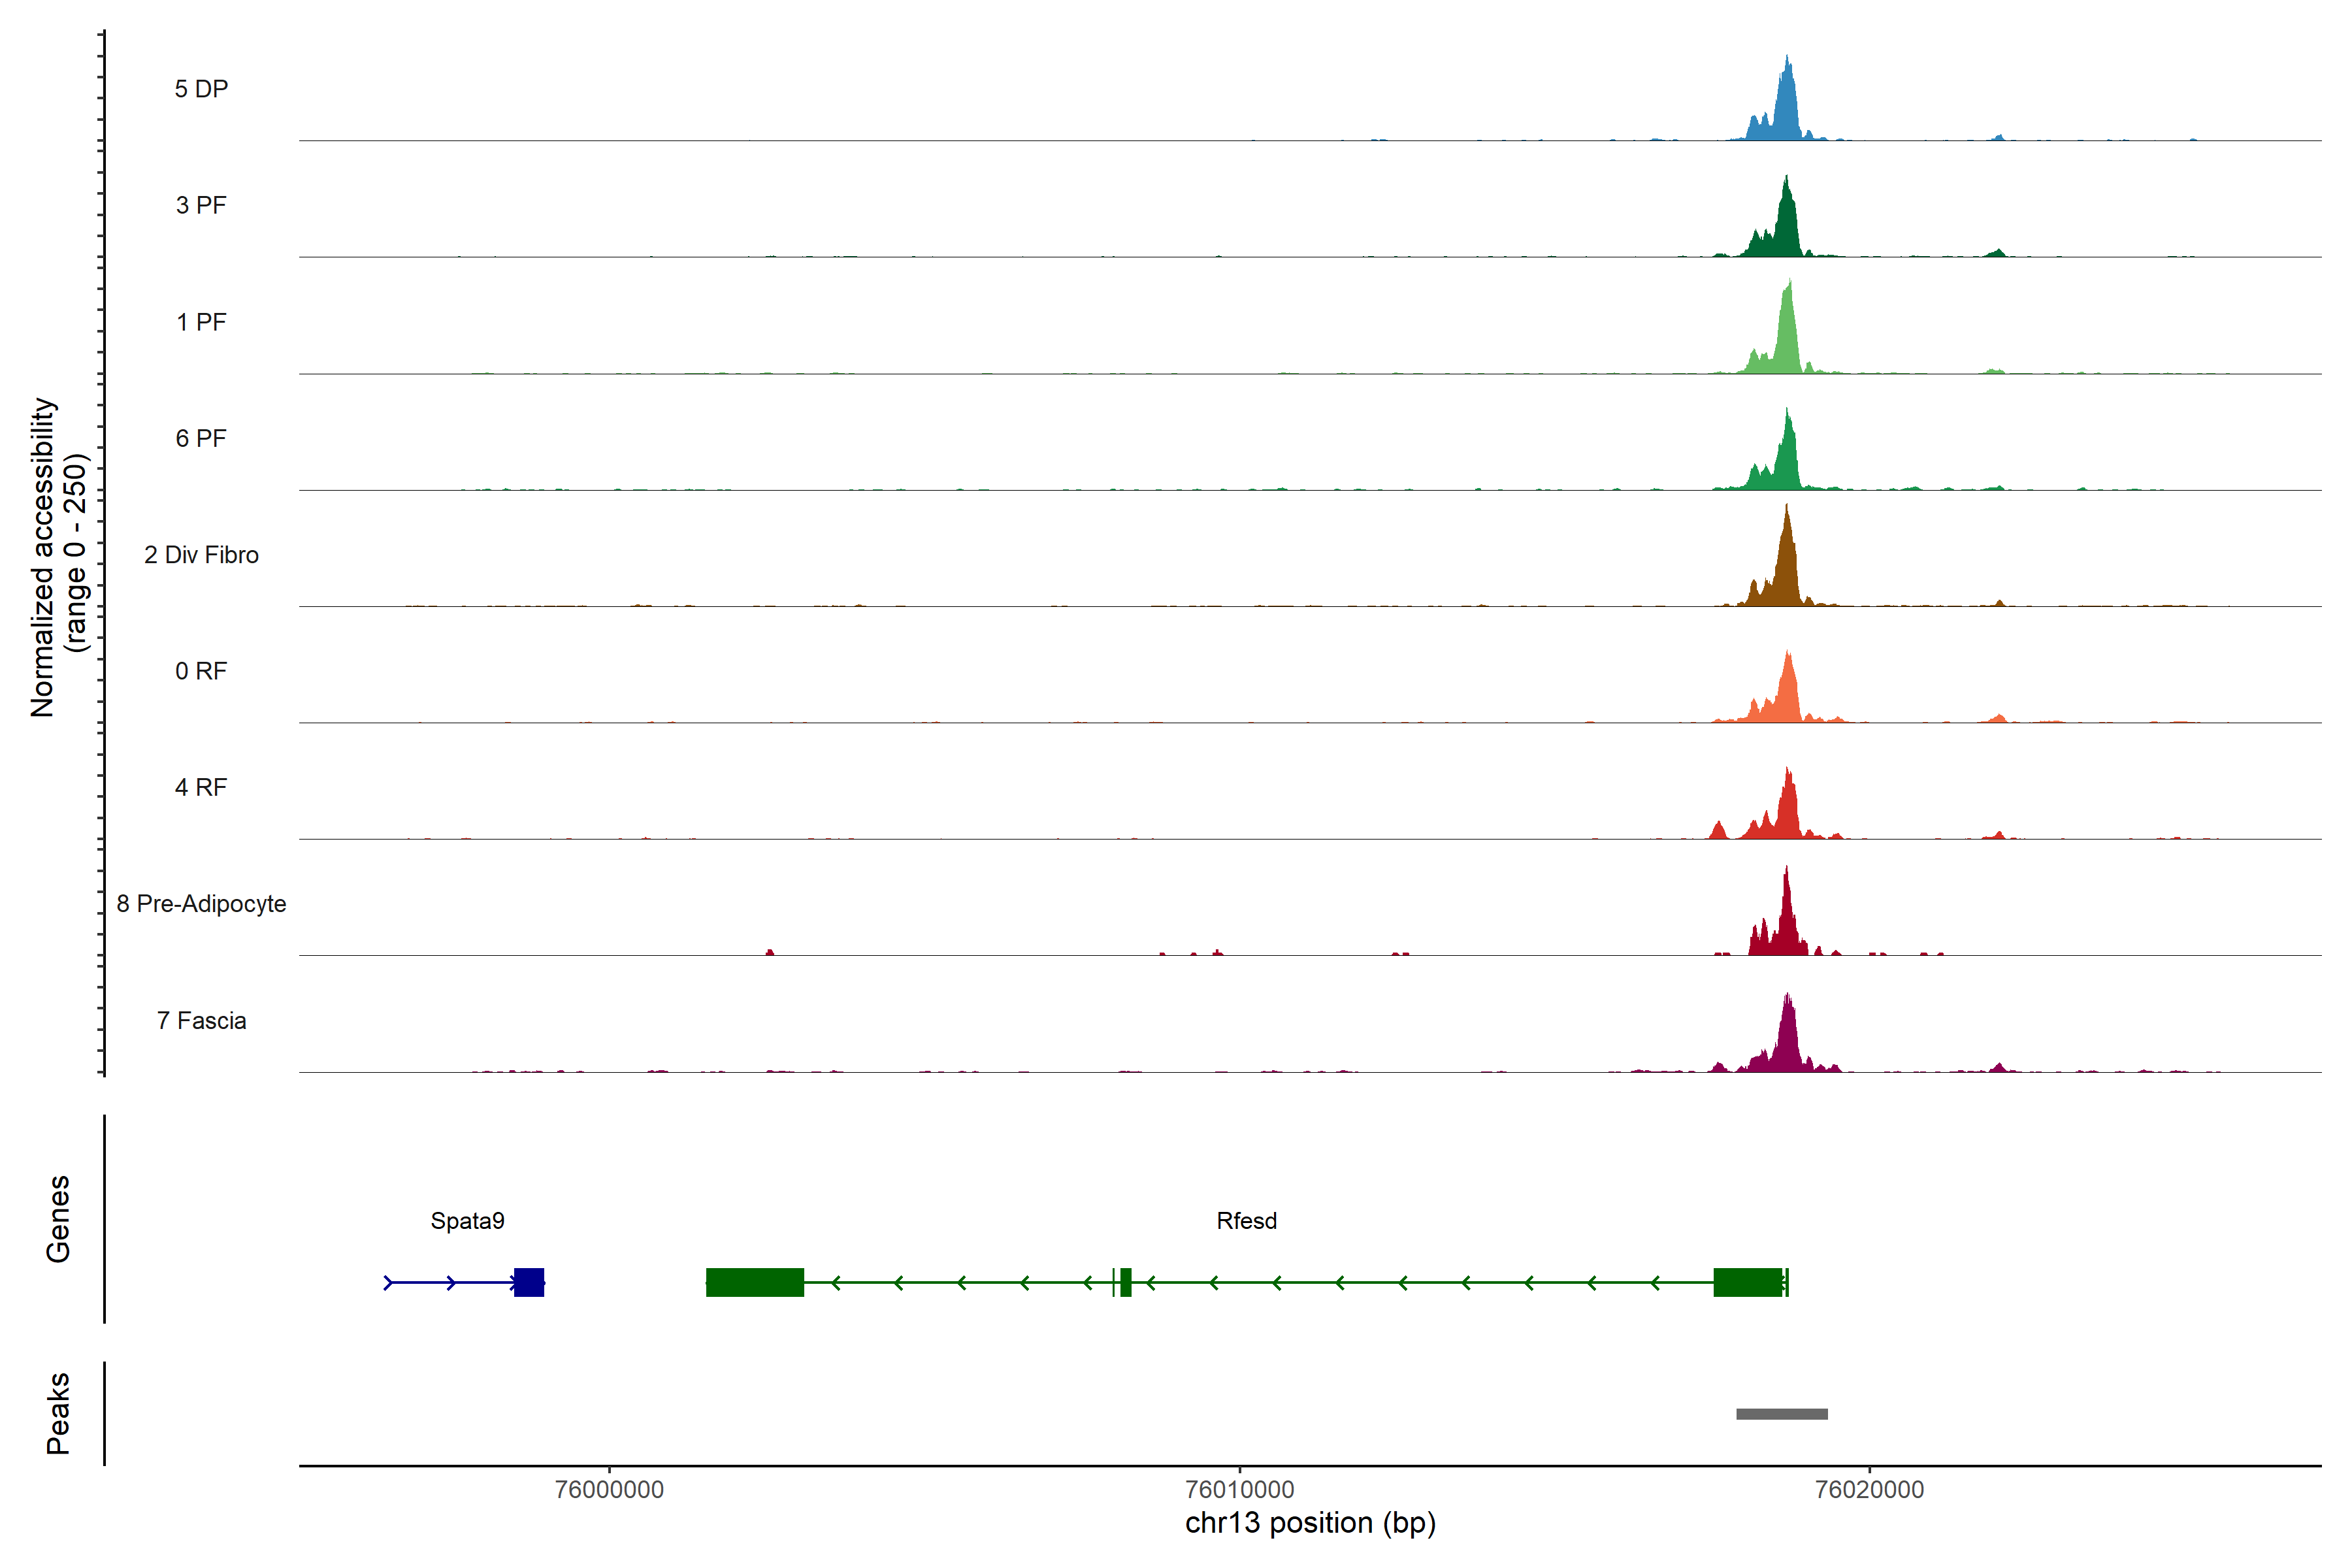Click the Rfesd gene name label
The height and width of the screenshot is (1568, 2352).
click(1246, 1221)
